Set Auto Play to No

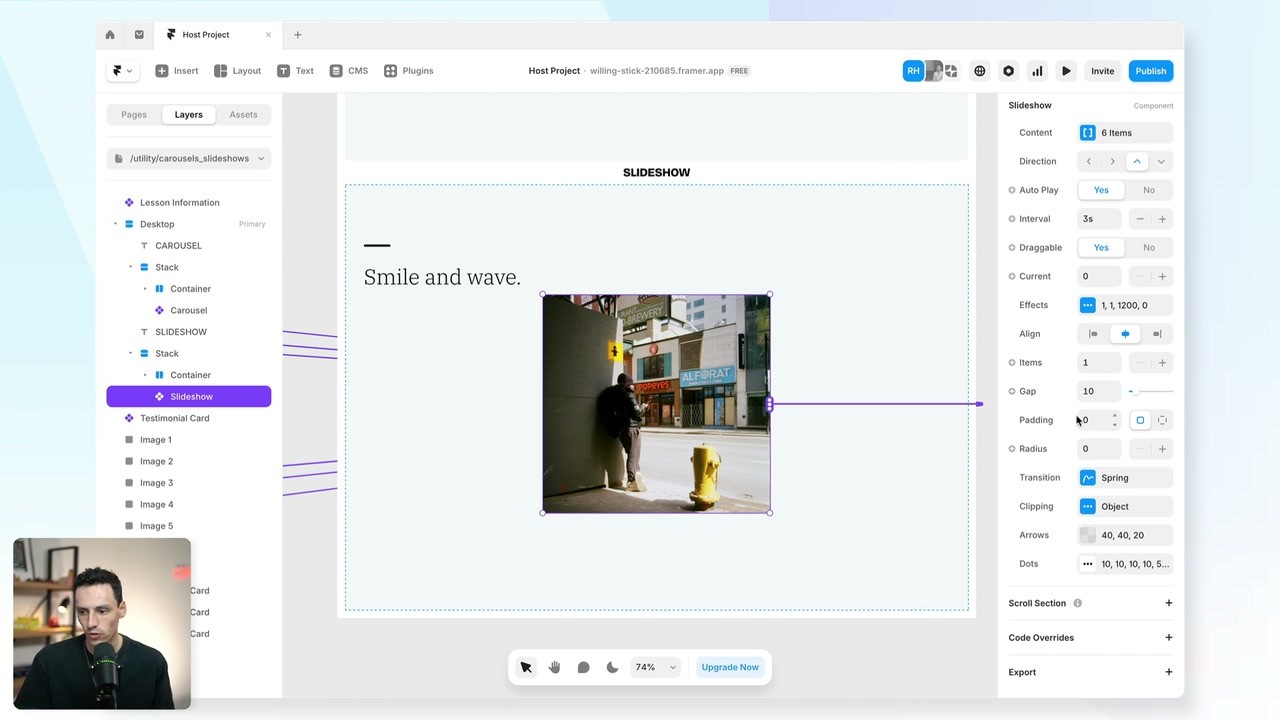pyautogui.click(x=1148, y=190)
